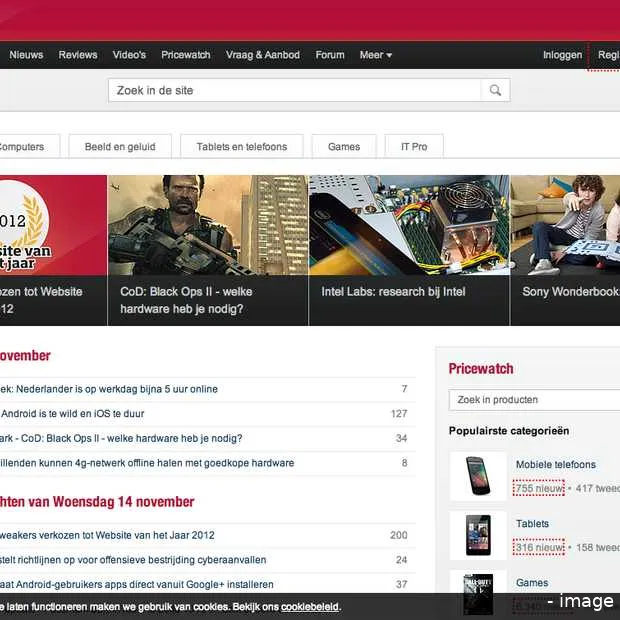Viewport: 620px width, 620px height.
Task: Click the Inloggen link
Action: point(562,55)
